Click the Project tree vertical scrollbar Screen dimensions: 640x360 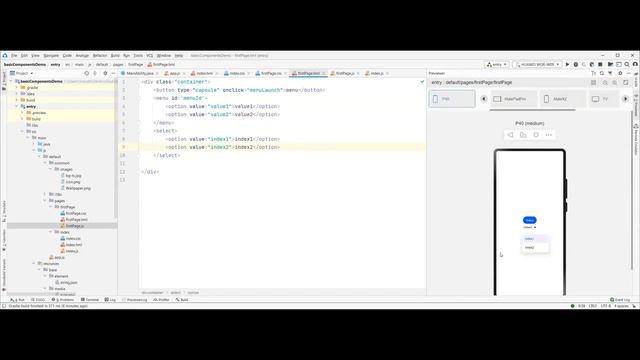(116, 149)
